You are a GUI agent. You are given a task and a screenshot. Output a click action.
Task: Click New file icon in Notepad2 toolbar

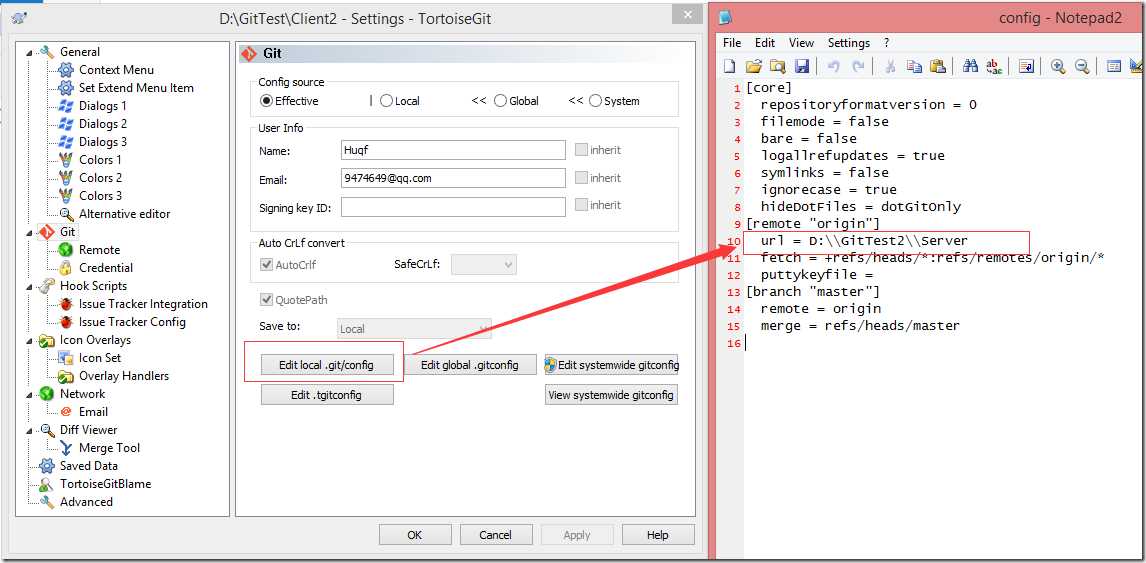729,67
